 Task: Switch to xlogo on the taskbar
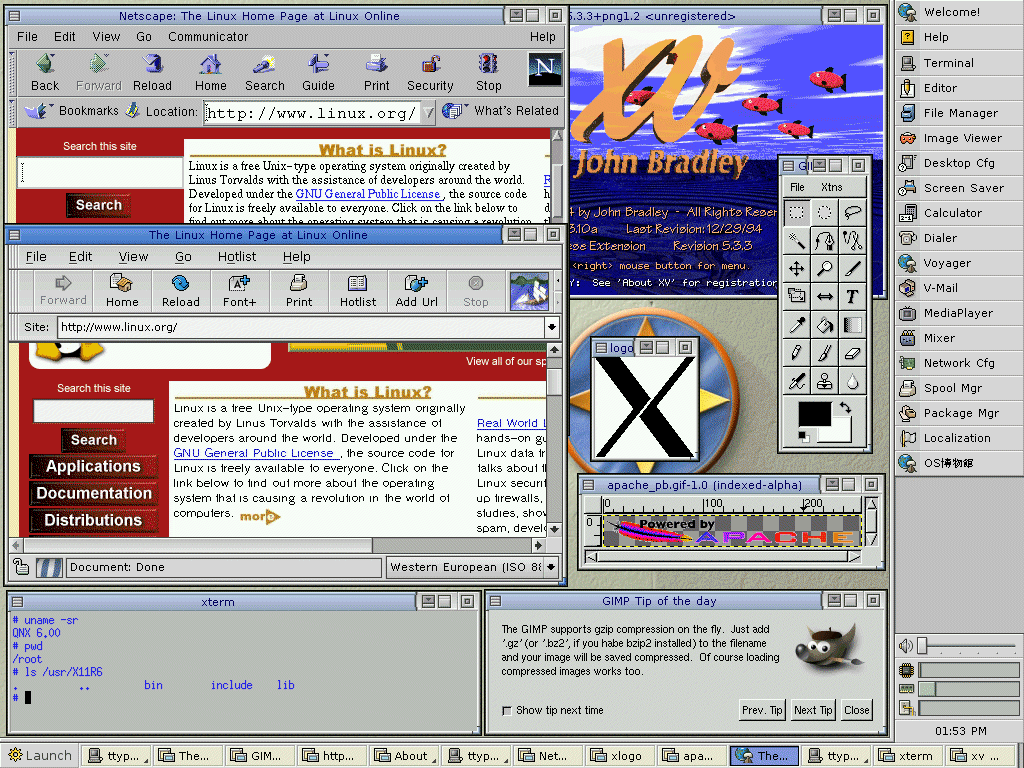point(619,756)
